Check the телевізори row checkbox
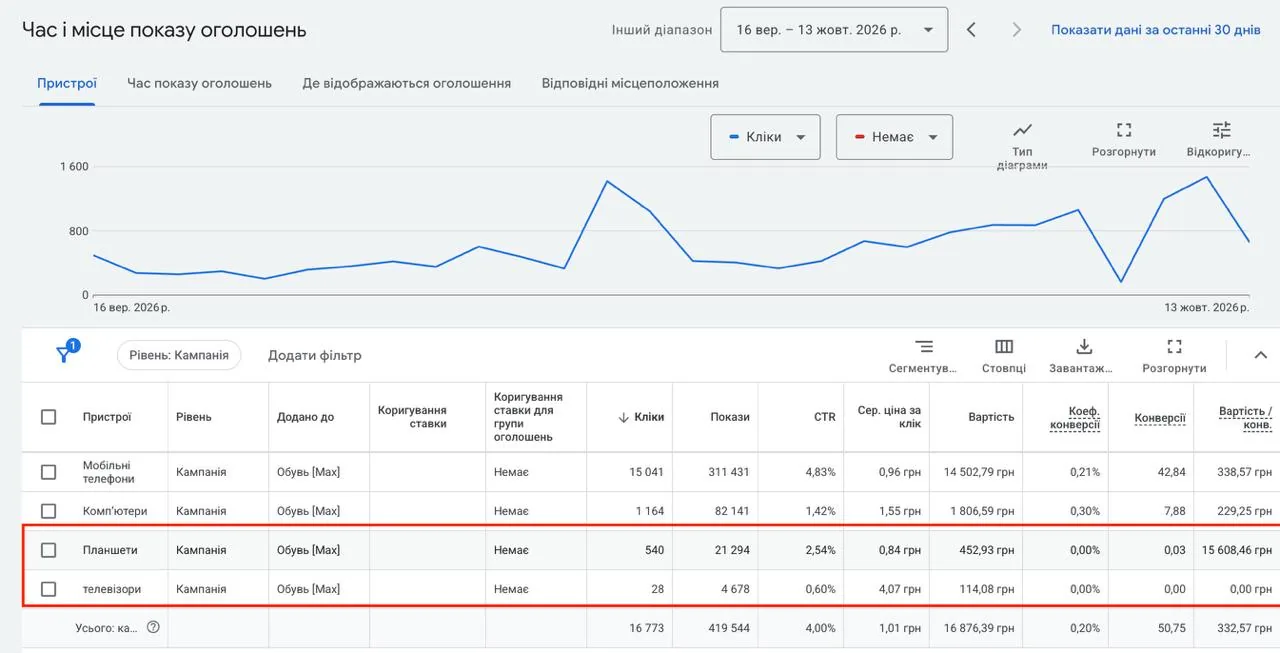Viewport: 1280px width, 653px height. (48, 589)
